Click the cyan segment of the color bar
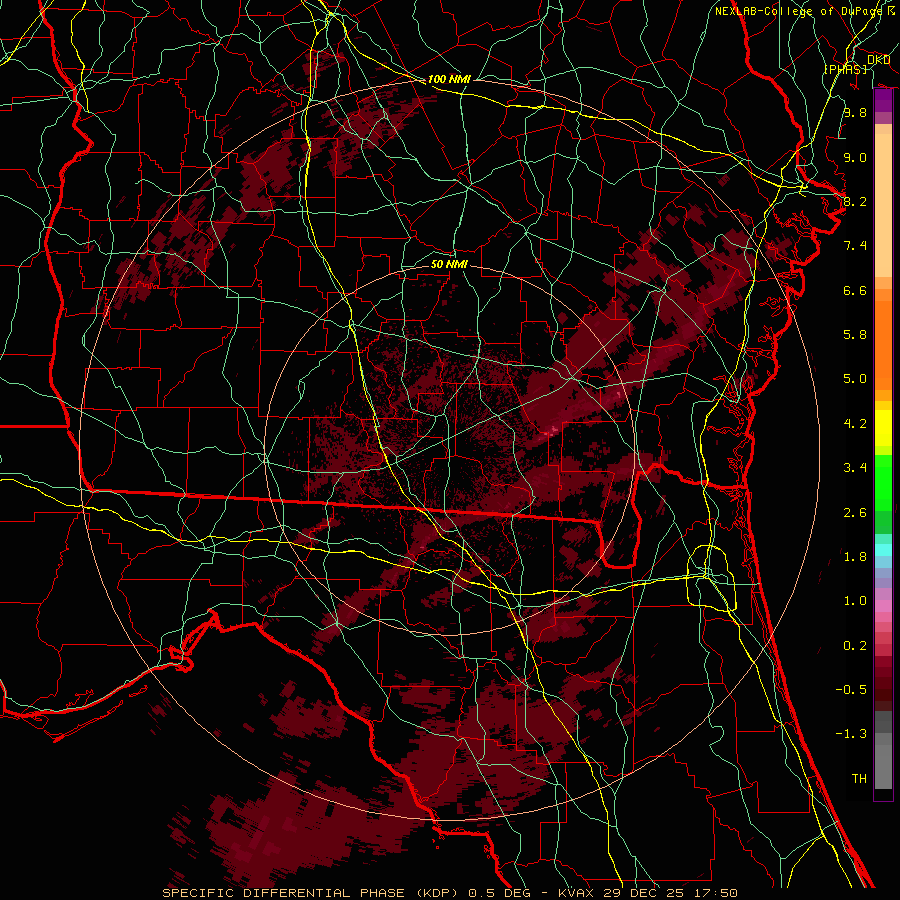 883,550
